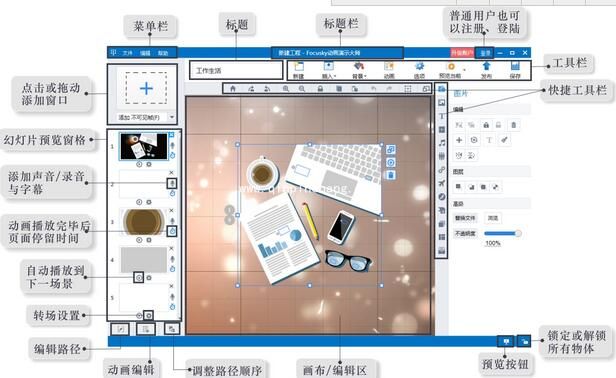The height and width of the screenshot is (378, 616).
Task: Click the lock all objects button in bottom bar
Action: pyautogui.click(x=523, y=341)
